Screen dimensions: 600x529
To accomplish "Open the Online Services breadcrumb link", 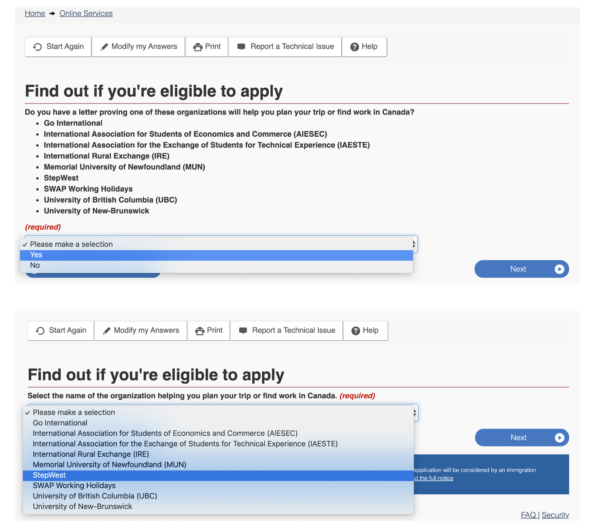I will click(x=86, y=13).
